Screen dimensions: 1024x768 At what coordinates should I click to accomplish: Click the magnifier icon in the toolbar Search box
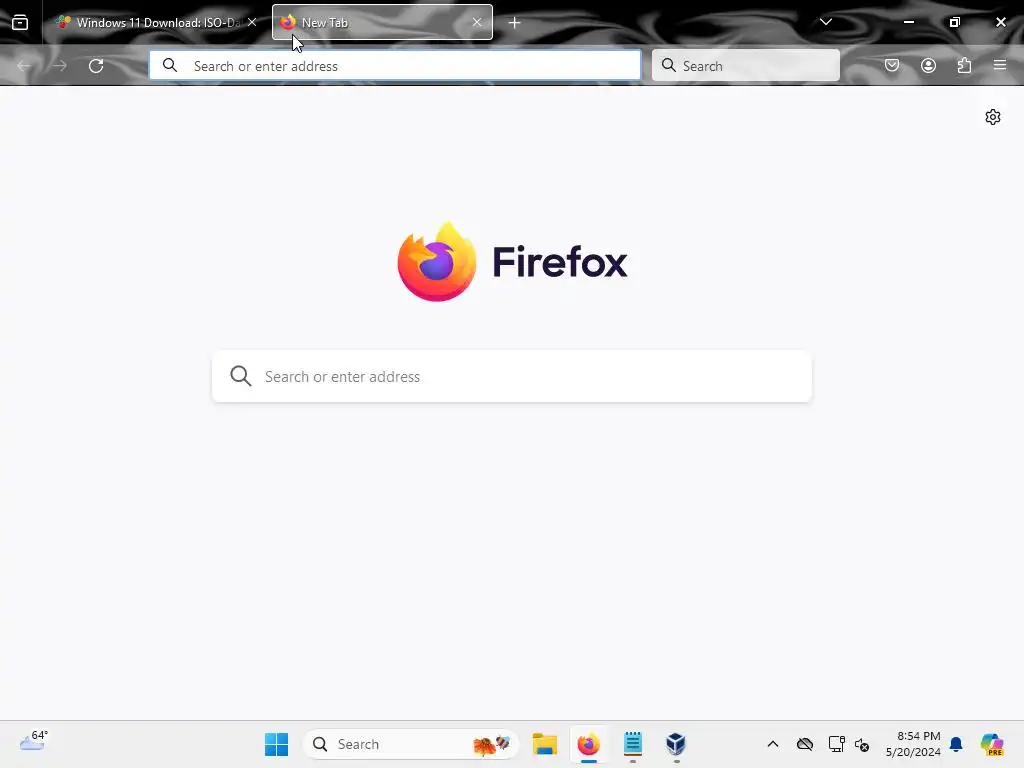coord(668,65)
